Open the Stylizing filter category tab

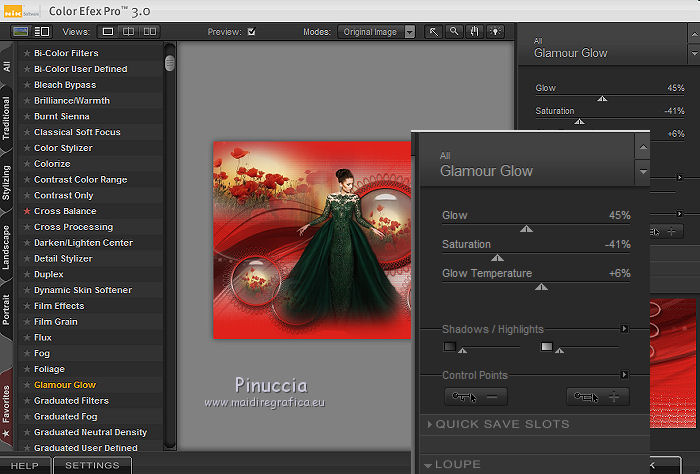point(7,183)
